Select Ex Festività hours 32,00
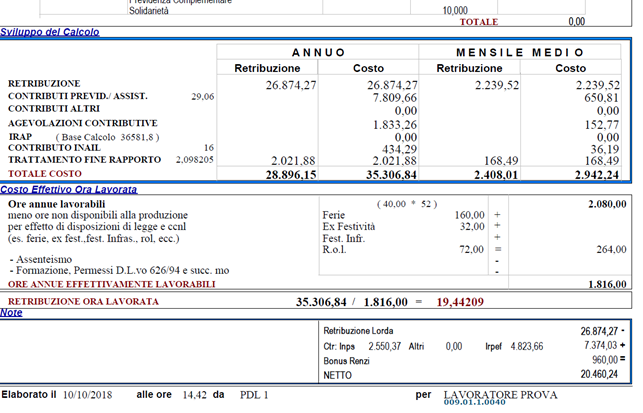This screenshot has height=413, width=643. 472,226
